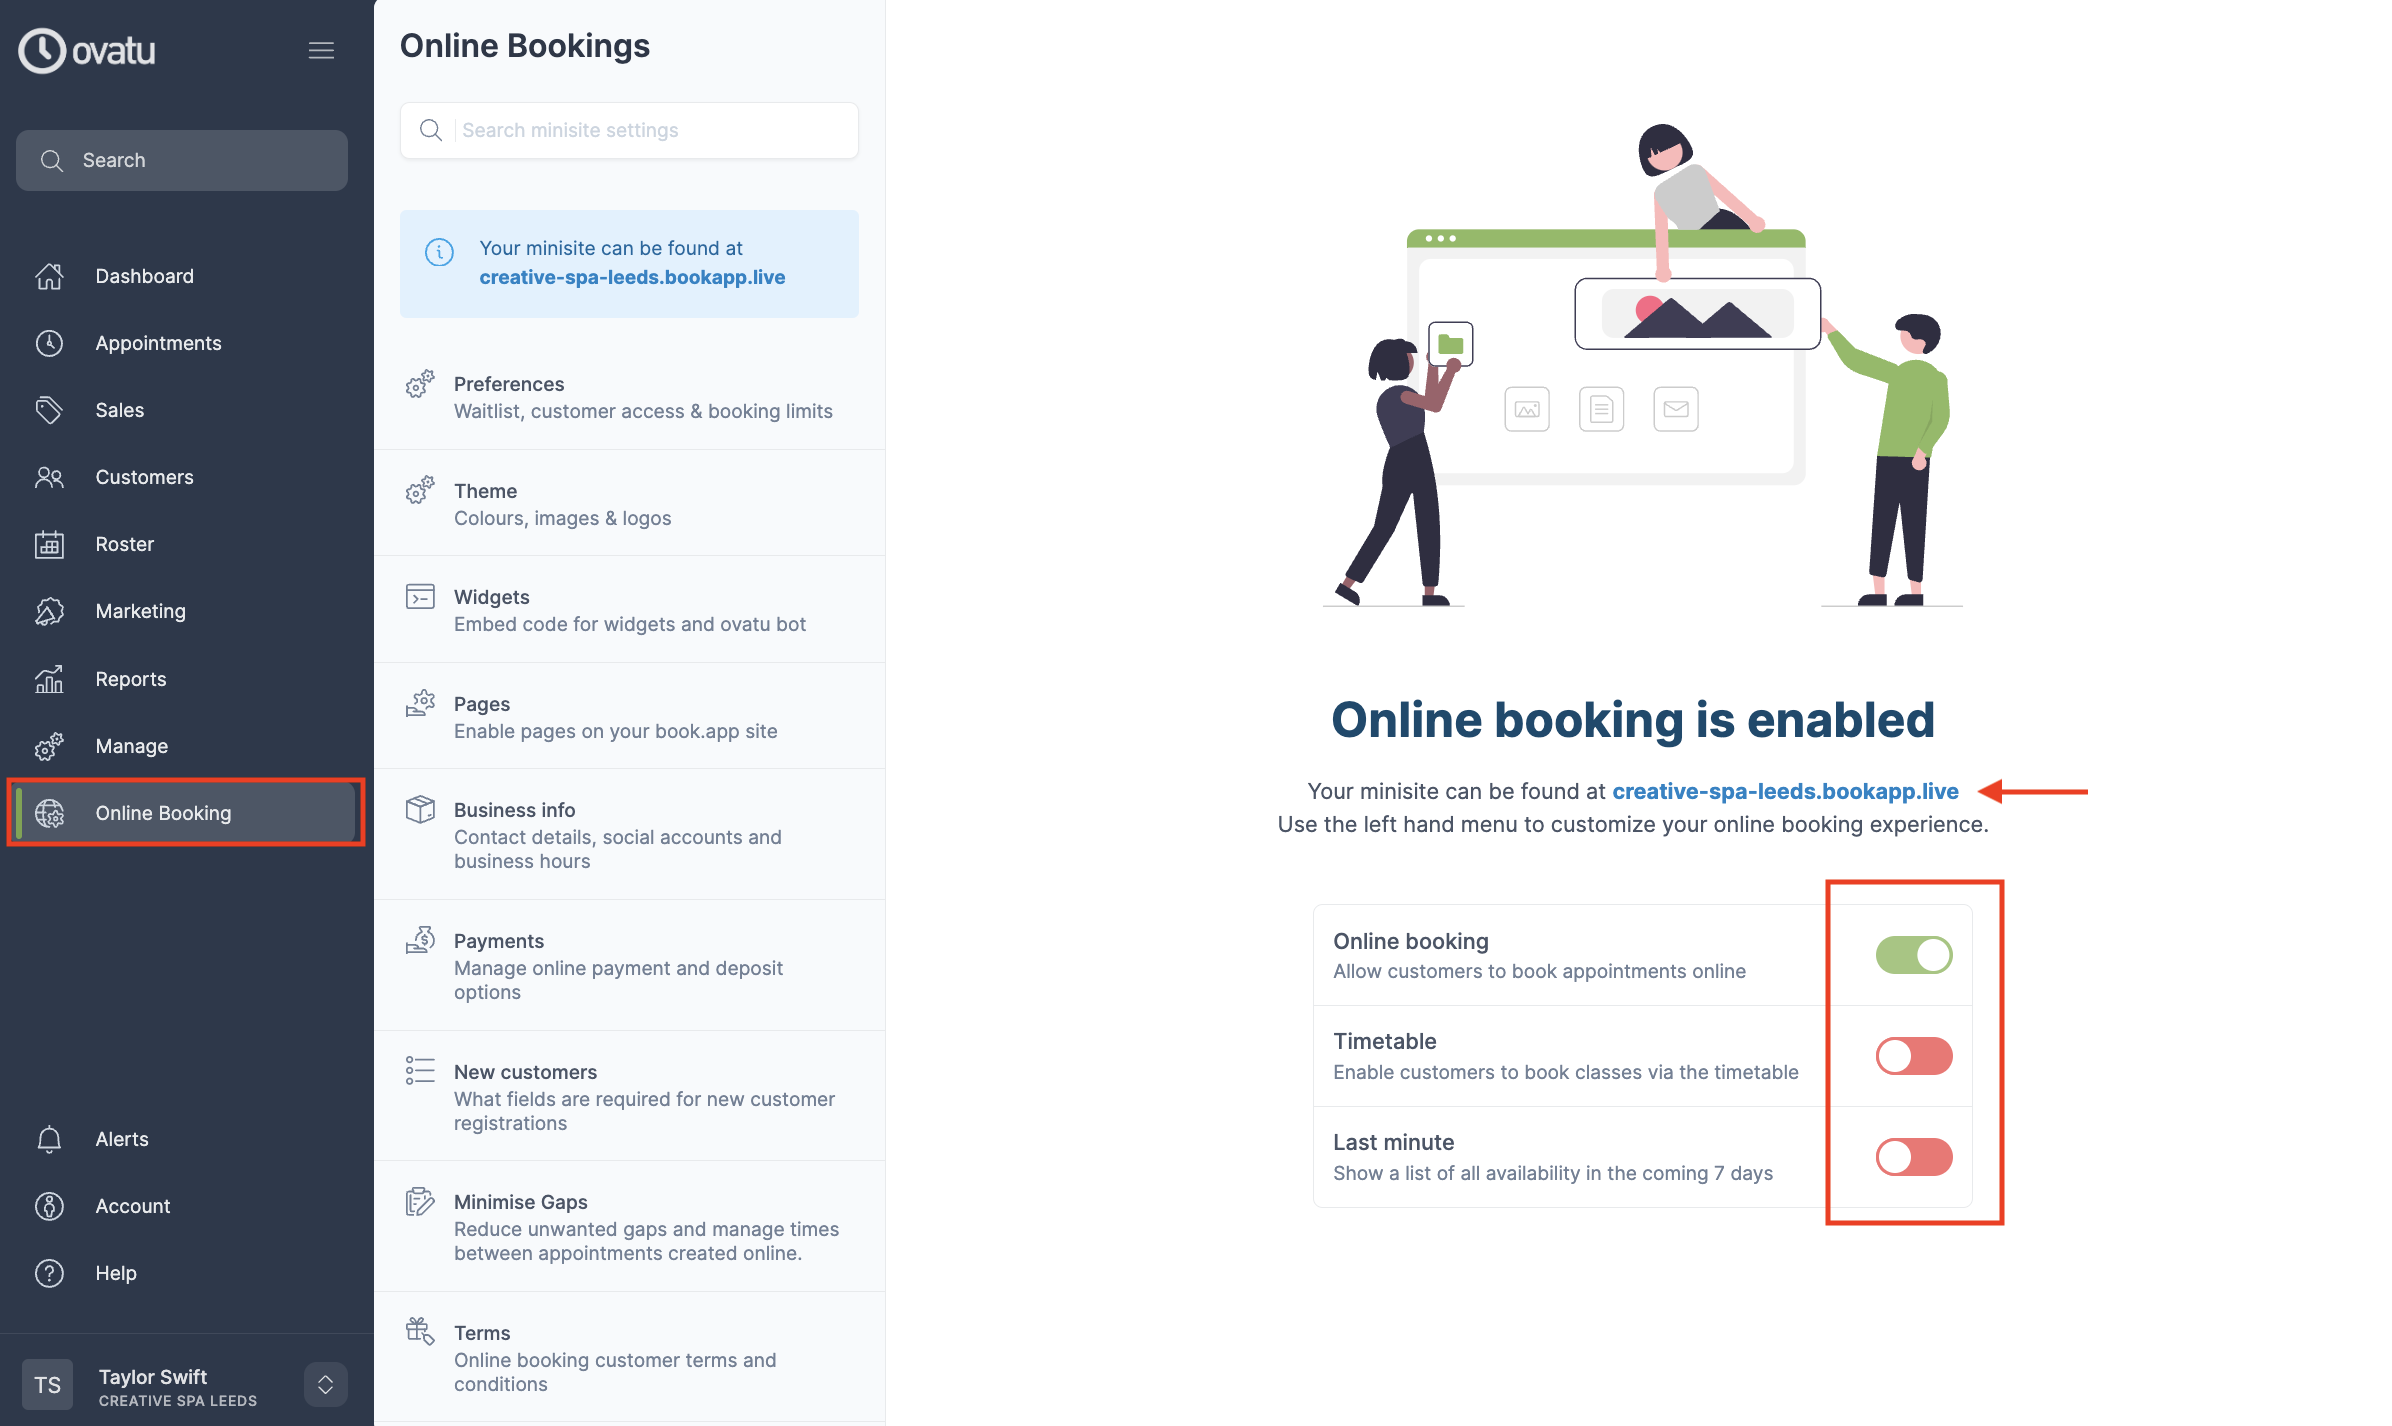Click the Roster calendar icon
The width and height of the screenshot is (2392, 1426).
(x=49, y=544)
